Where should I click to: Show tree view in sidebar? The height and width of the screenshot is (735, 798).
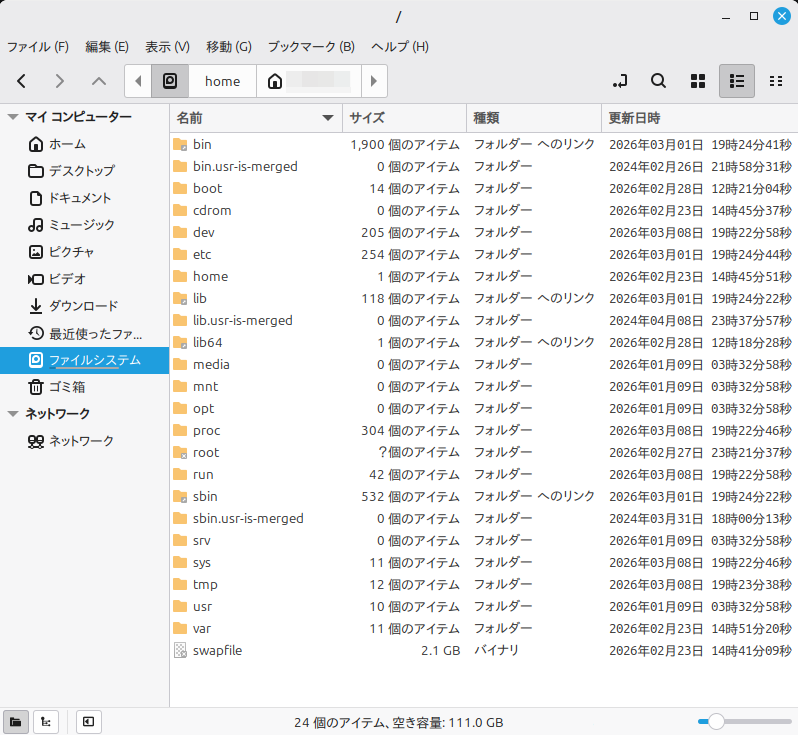[x=46, y=721]
